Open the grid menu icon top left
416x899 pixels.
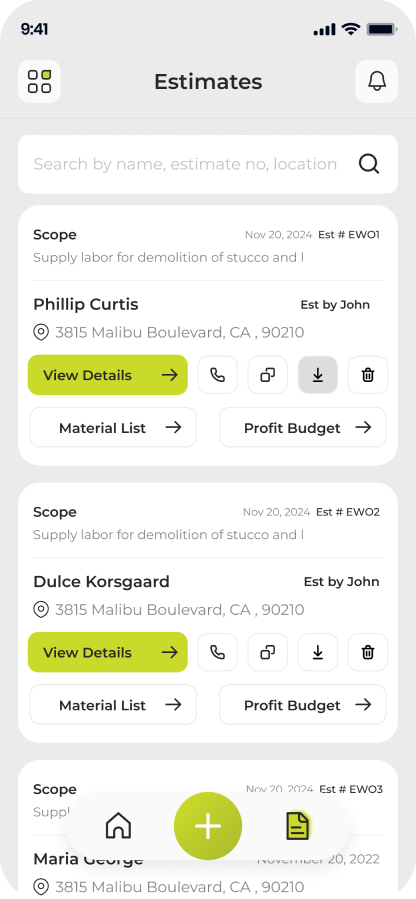point(40,81)
